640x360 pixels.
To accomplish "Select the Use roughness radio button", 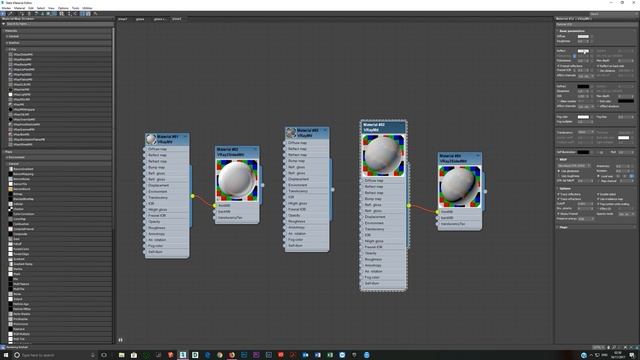I will click(559, 176).
